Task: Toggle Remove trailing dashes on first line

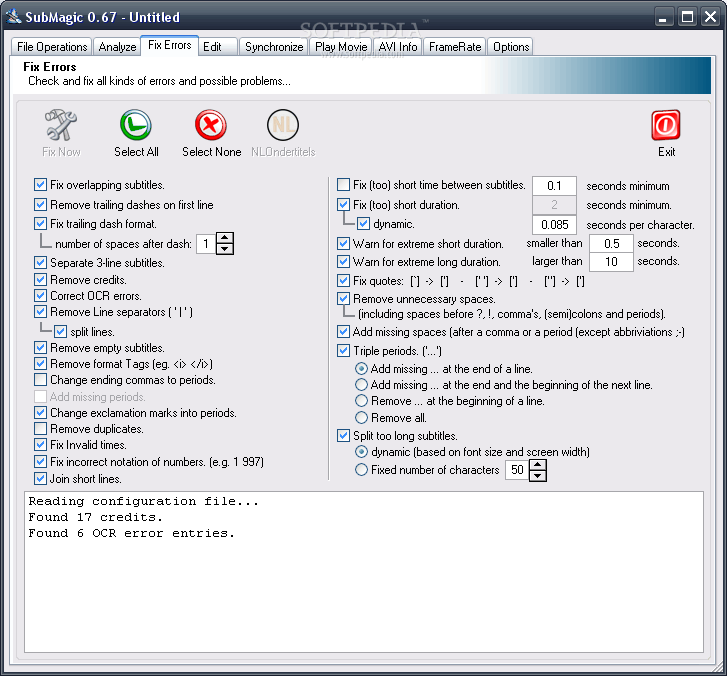Action: click(40, 204)
